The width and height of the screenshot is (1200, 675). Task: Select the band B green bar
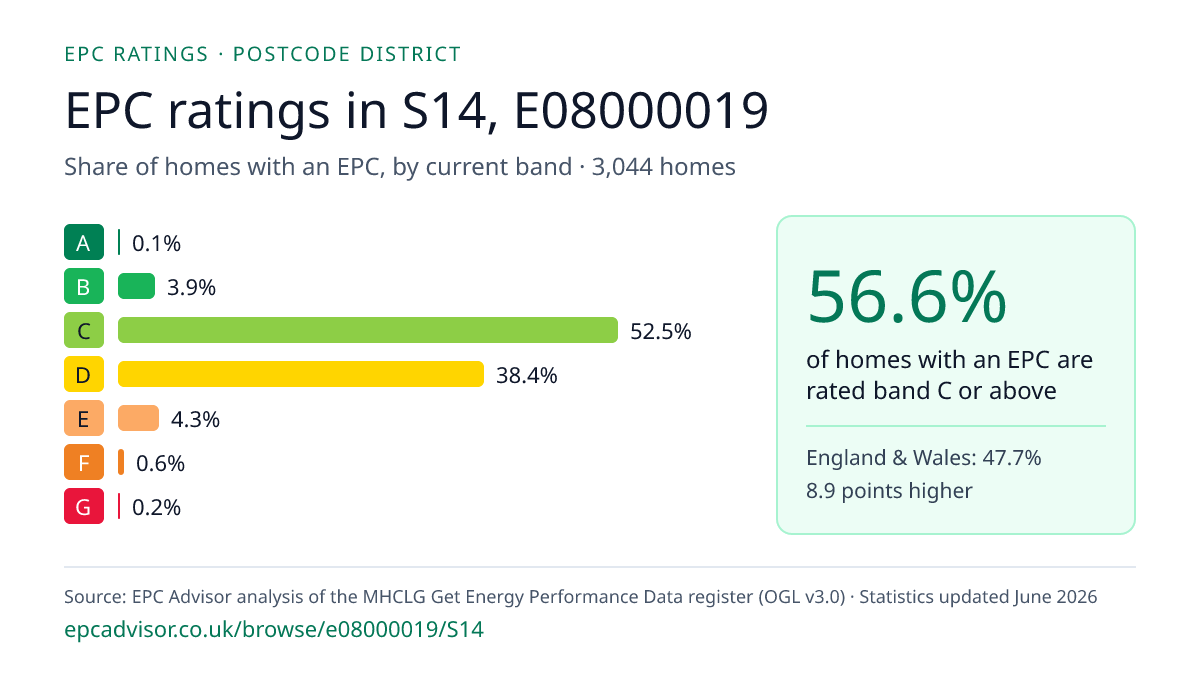(137, 287)
